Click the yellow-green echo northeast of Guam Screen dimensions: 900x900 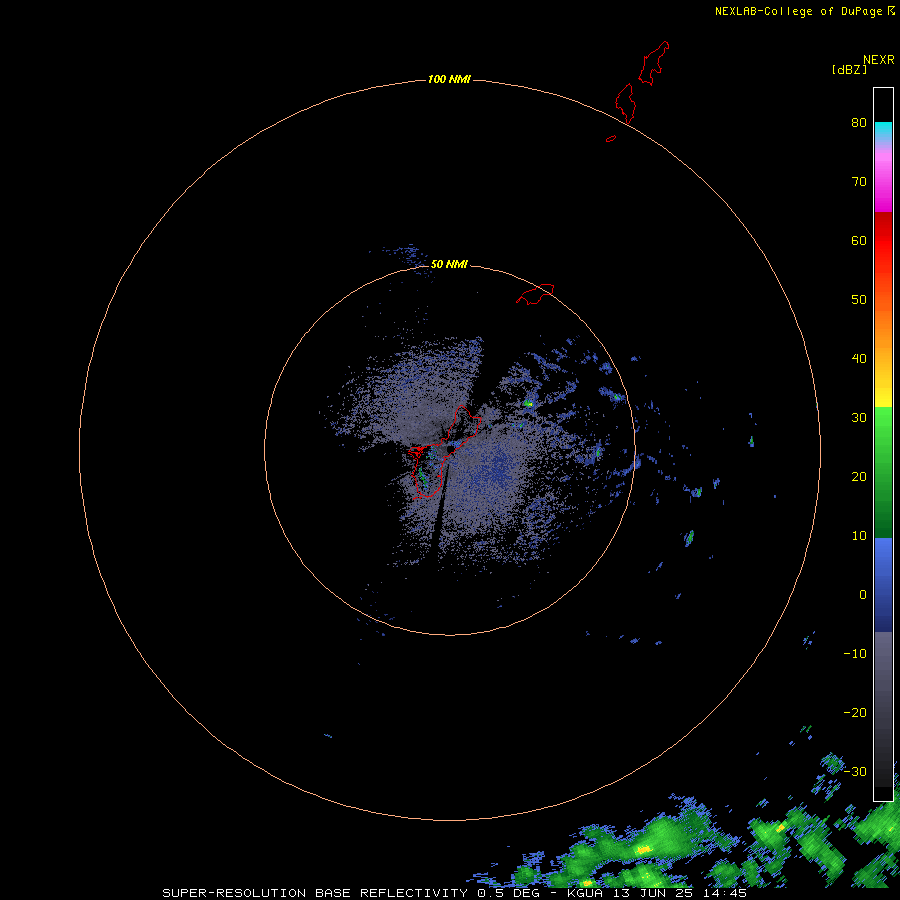coord(528,404)
